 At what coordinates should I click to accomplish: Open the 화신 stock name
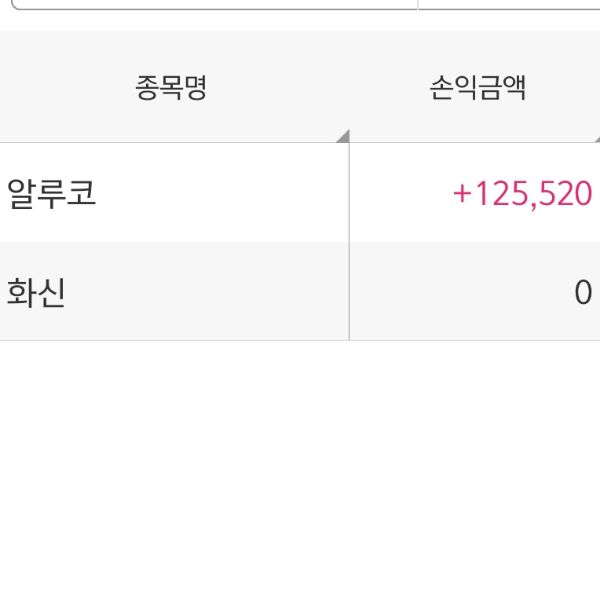[x=36, y=292]
